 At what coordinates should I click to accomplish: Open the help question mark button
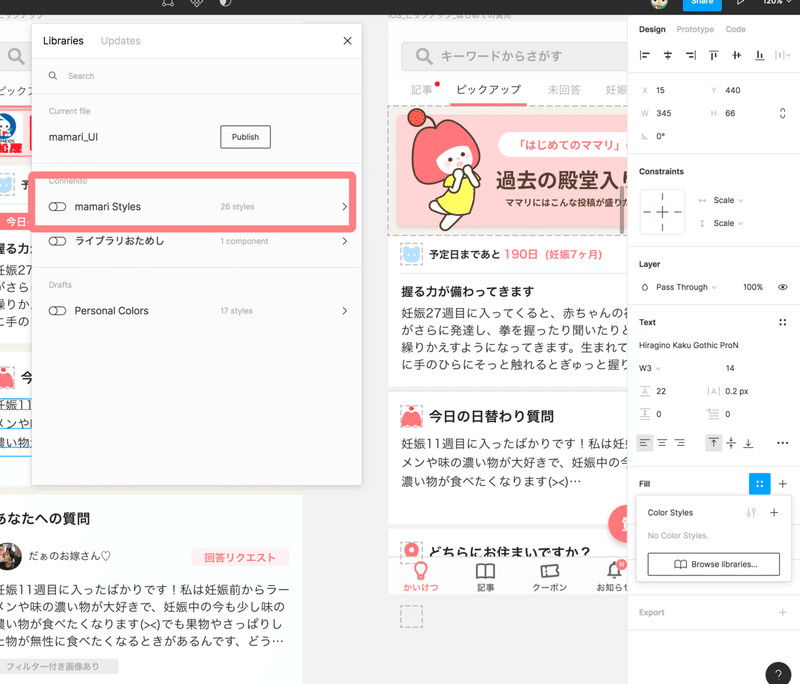[x=779, y=673]
